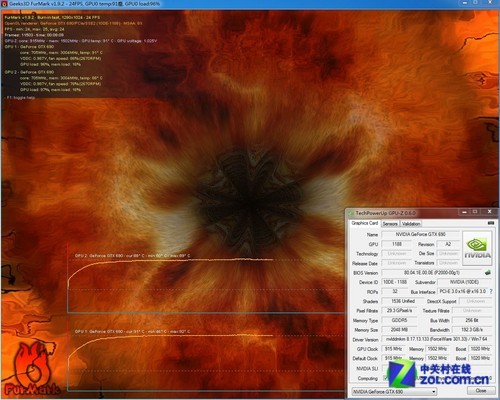Click the GPU 2 temperature graph label
This screenshot has width=500, height=400.
point(132,256)
